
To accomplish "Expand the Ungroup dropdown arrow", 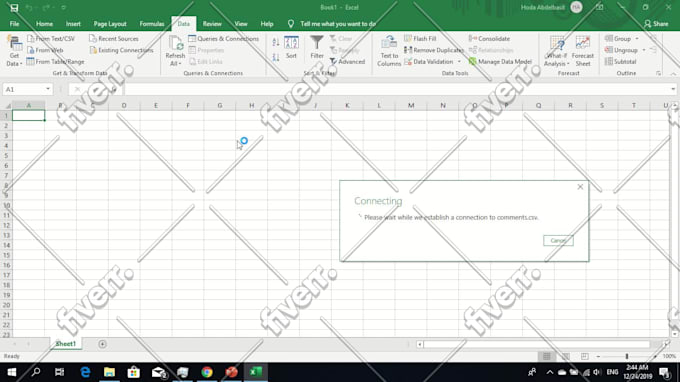I will pyautogui.click(x=644, y=50).
